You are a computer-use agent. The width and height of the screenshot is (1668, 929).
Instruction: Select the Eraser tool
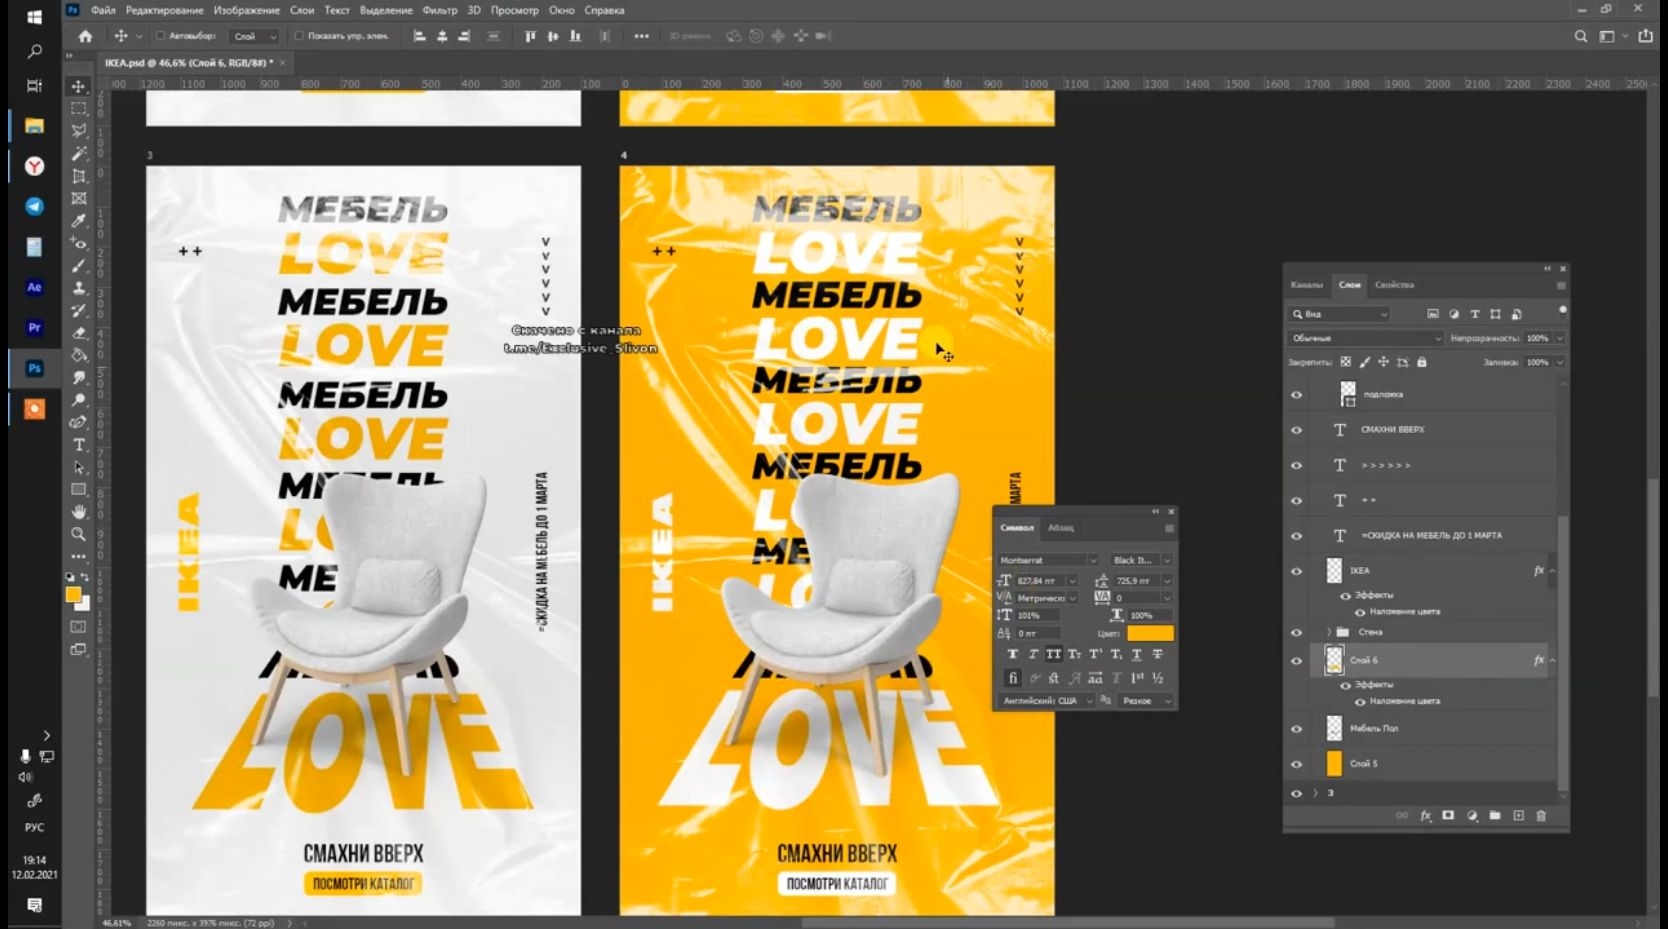coord(78,333)
